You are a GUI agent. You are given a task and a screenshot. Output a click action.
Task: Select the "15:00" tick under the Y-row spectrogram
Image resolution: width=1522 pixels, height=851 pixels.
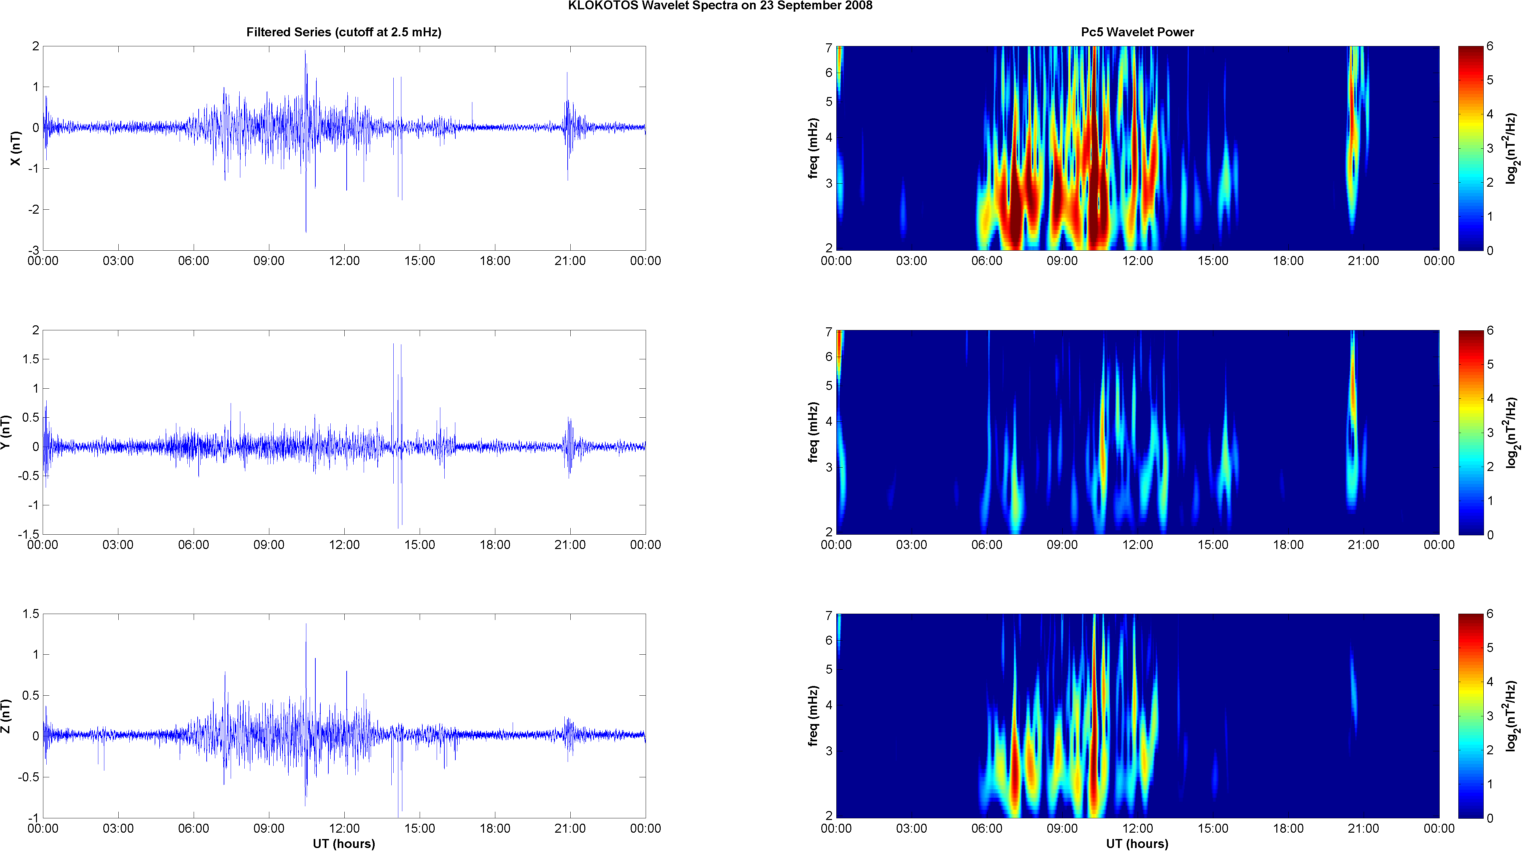coord(1213,545)
